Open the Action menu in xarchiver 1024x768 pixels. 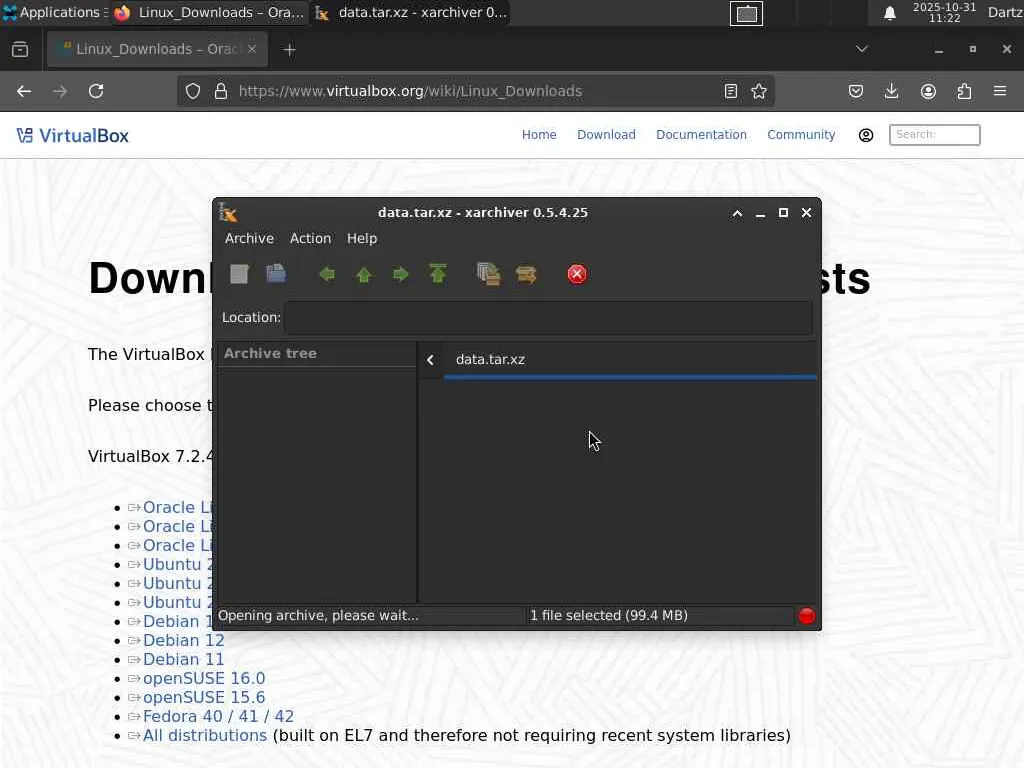[x=310, y=238]
